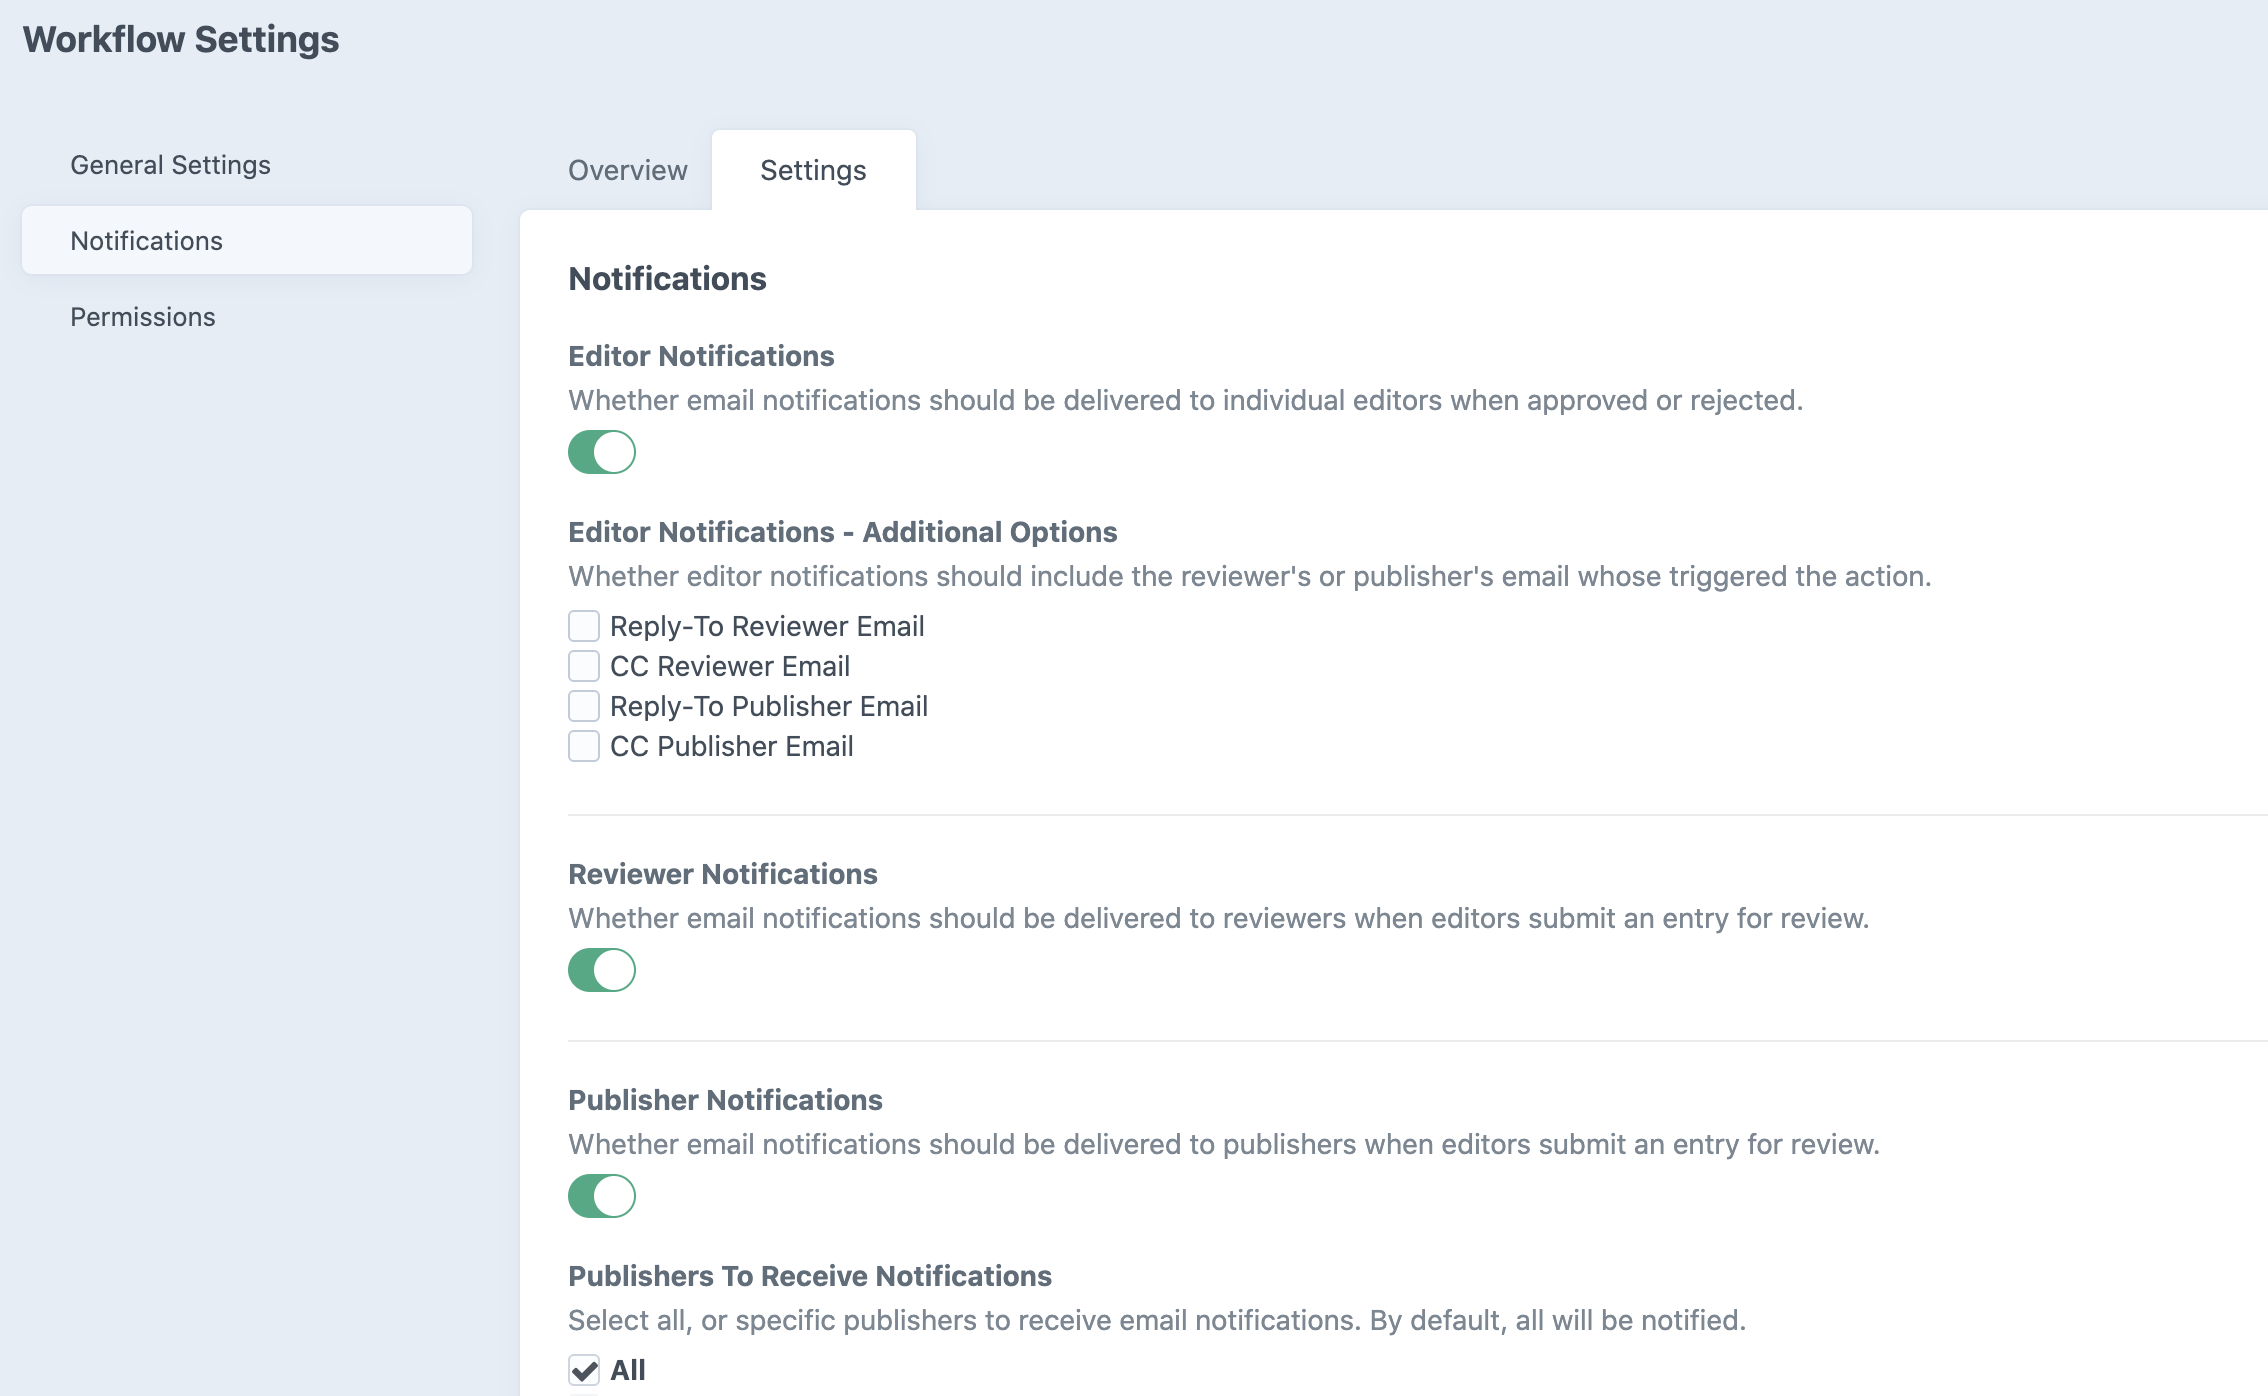Enable CC Reviewer Email
Viewport: 2268px width, 1396px height.
583,665
